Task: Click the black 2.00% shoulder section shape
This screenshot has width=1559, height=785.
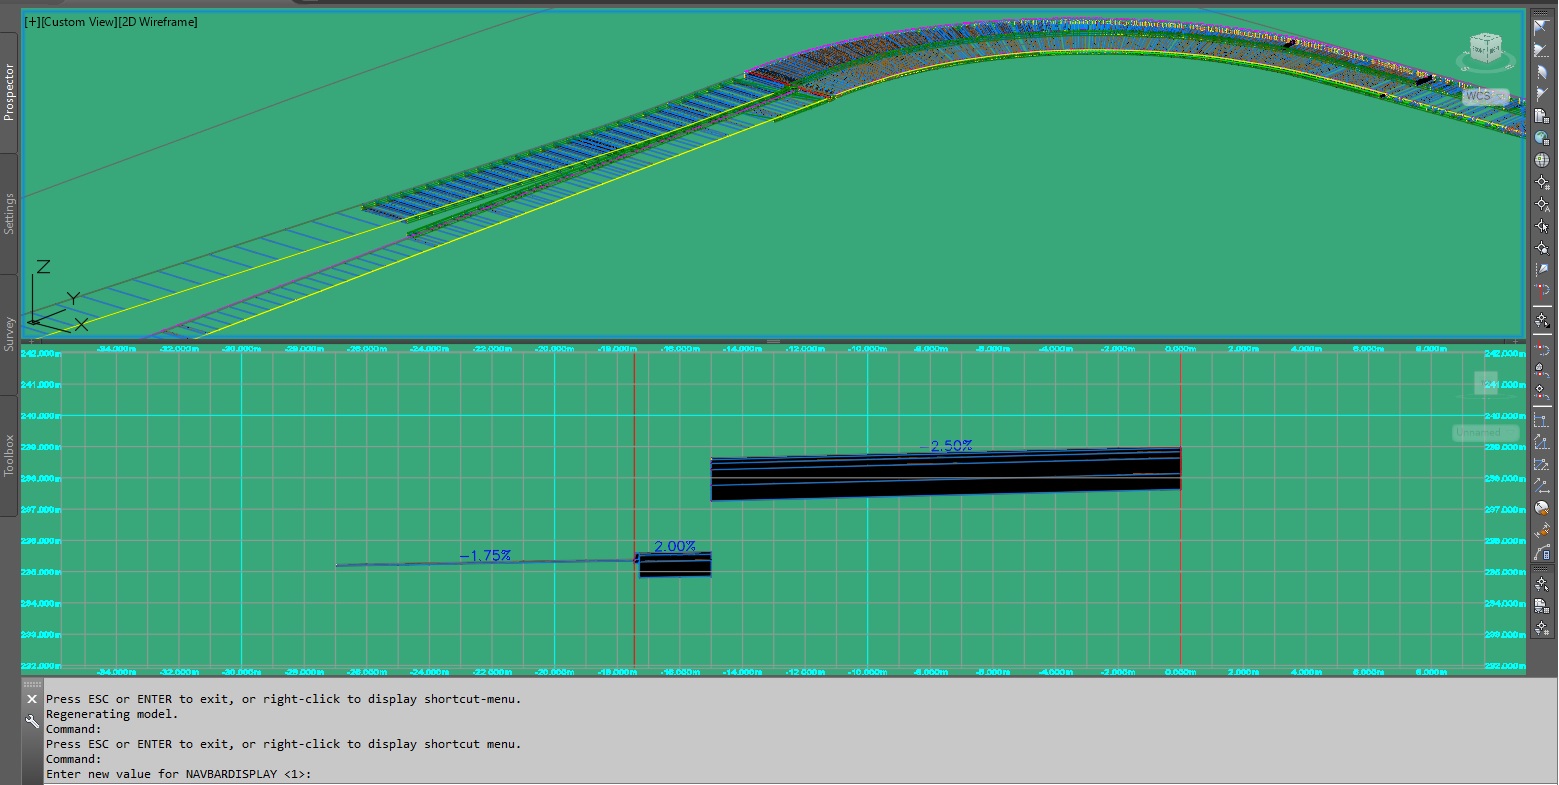Action: (x=675, y=565)
